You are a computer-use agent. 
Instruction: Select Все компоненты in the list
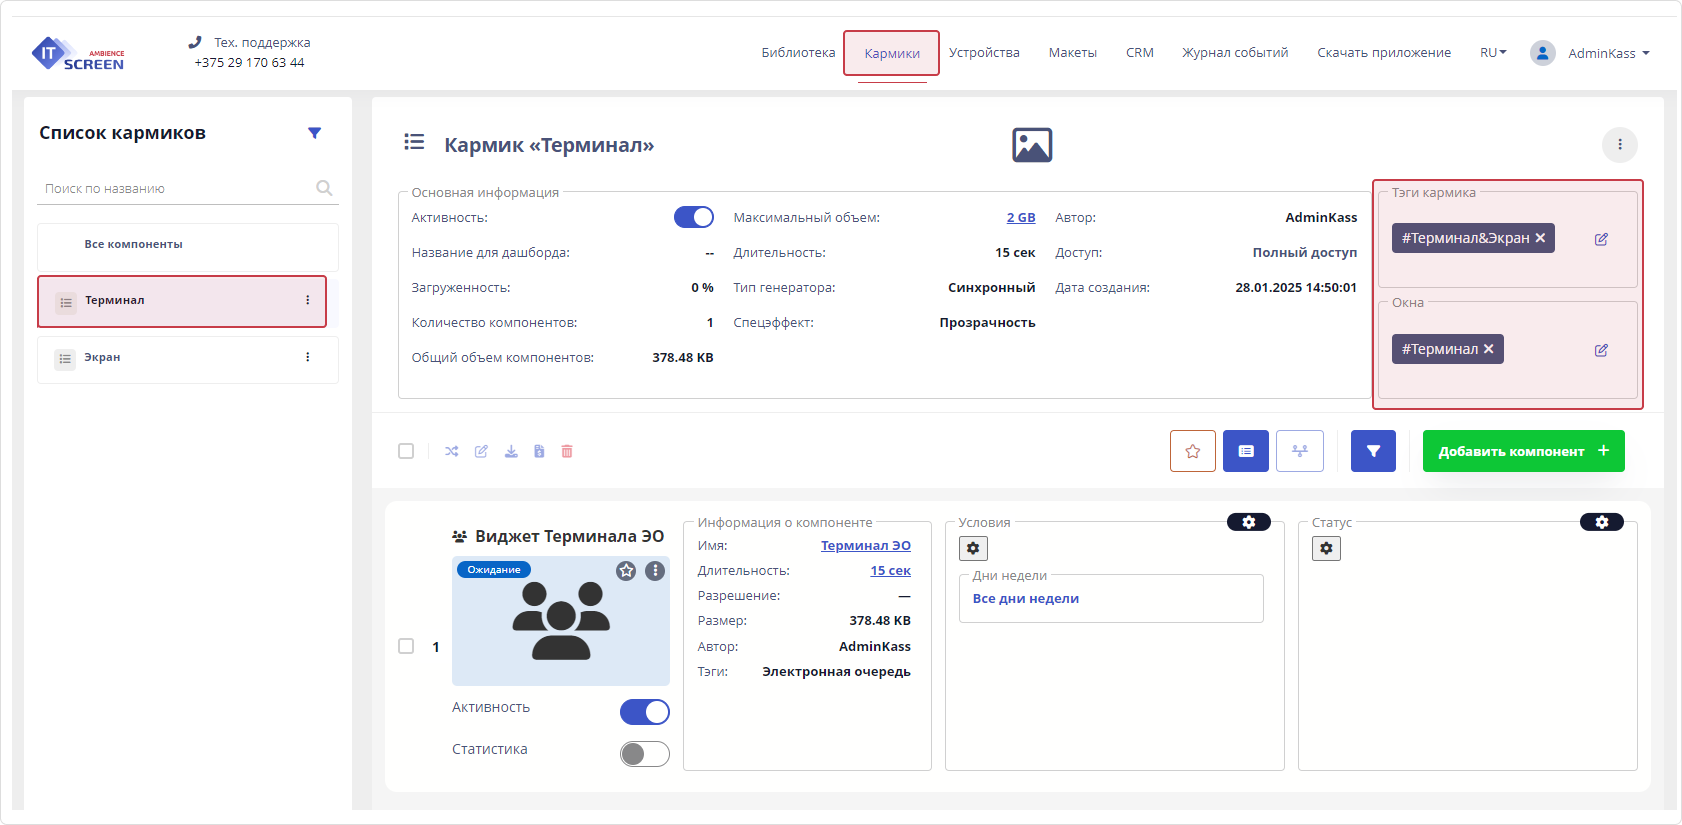[x=188, y=245]
